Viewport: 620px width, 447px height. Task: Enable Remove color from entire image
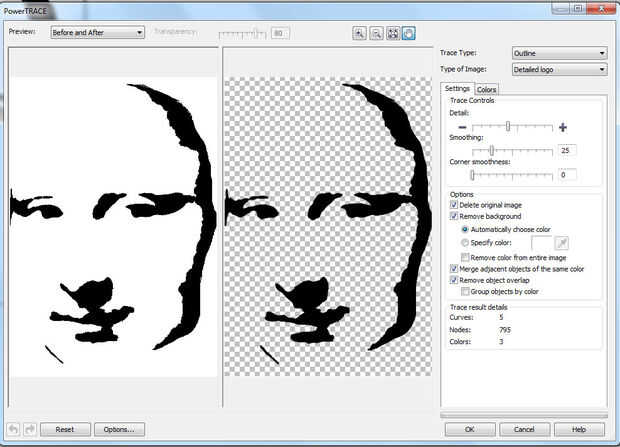(466, 257)
